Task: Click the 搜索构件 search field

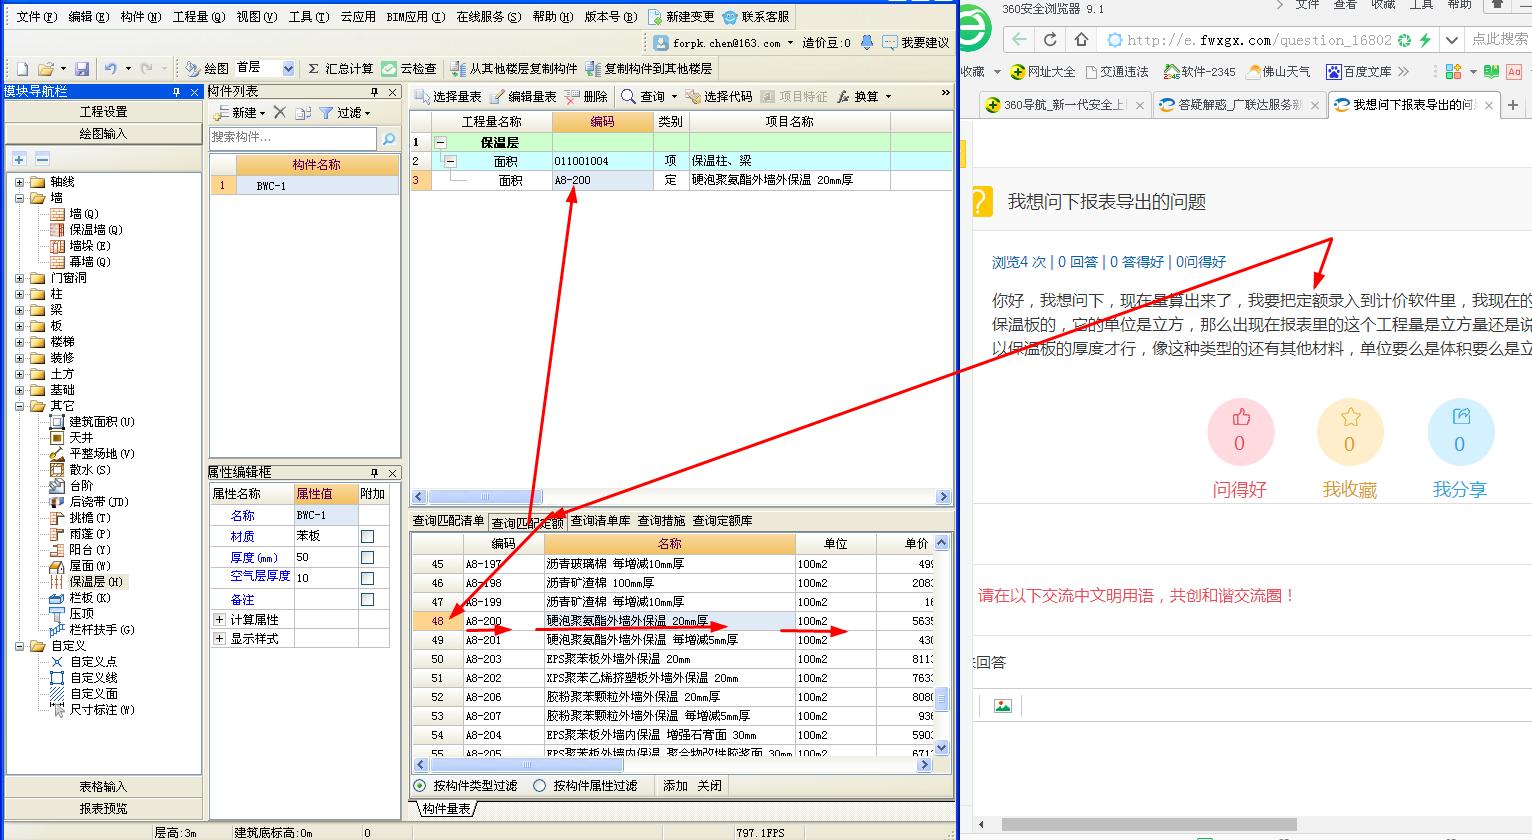Action: (x=293, y=137)
